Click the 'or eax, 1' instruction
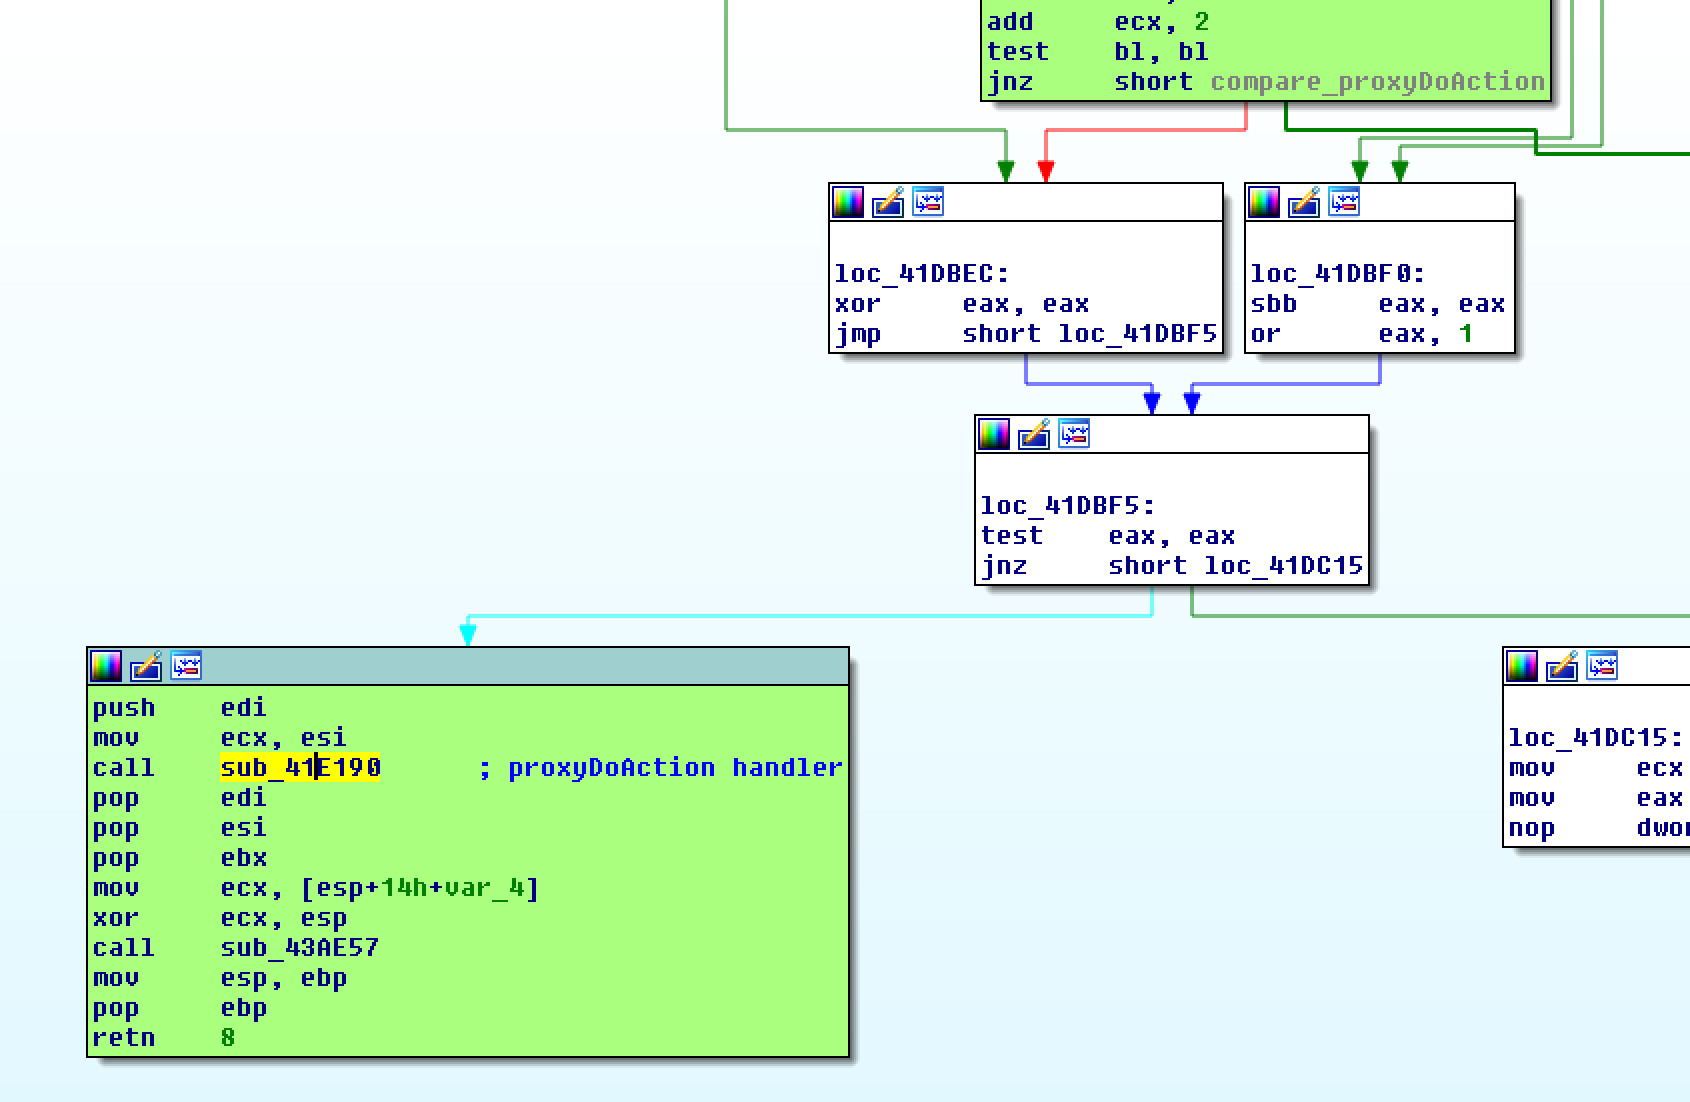 tap(1362, 334)
